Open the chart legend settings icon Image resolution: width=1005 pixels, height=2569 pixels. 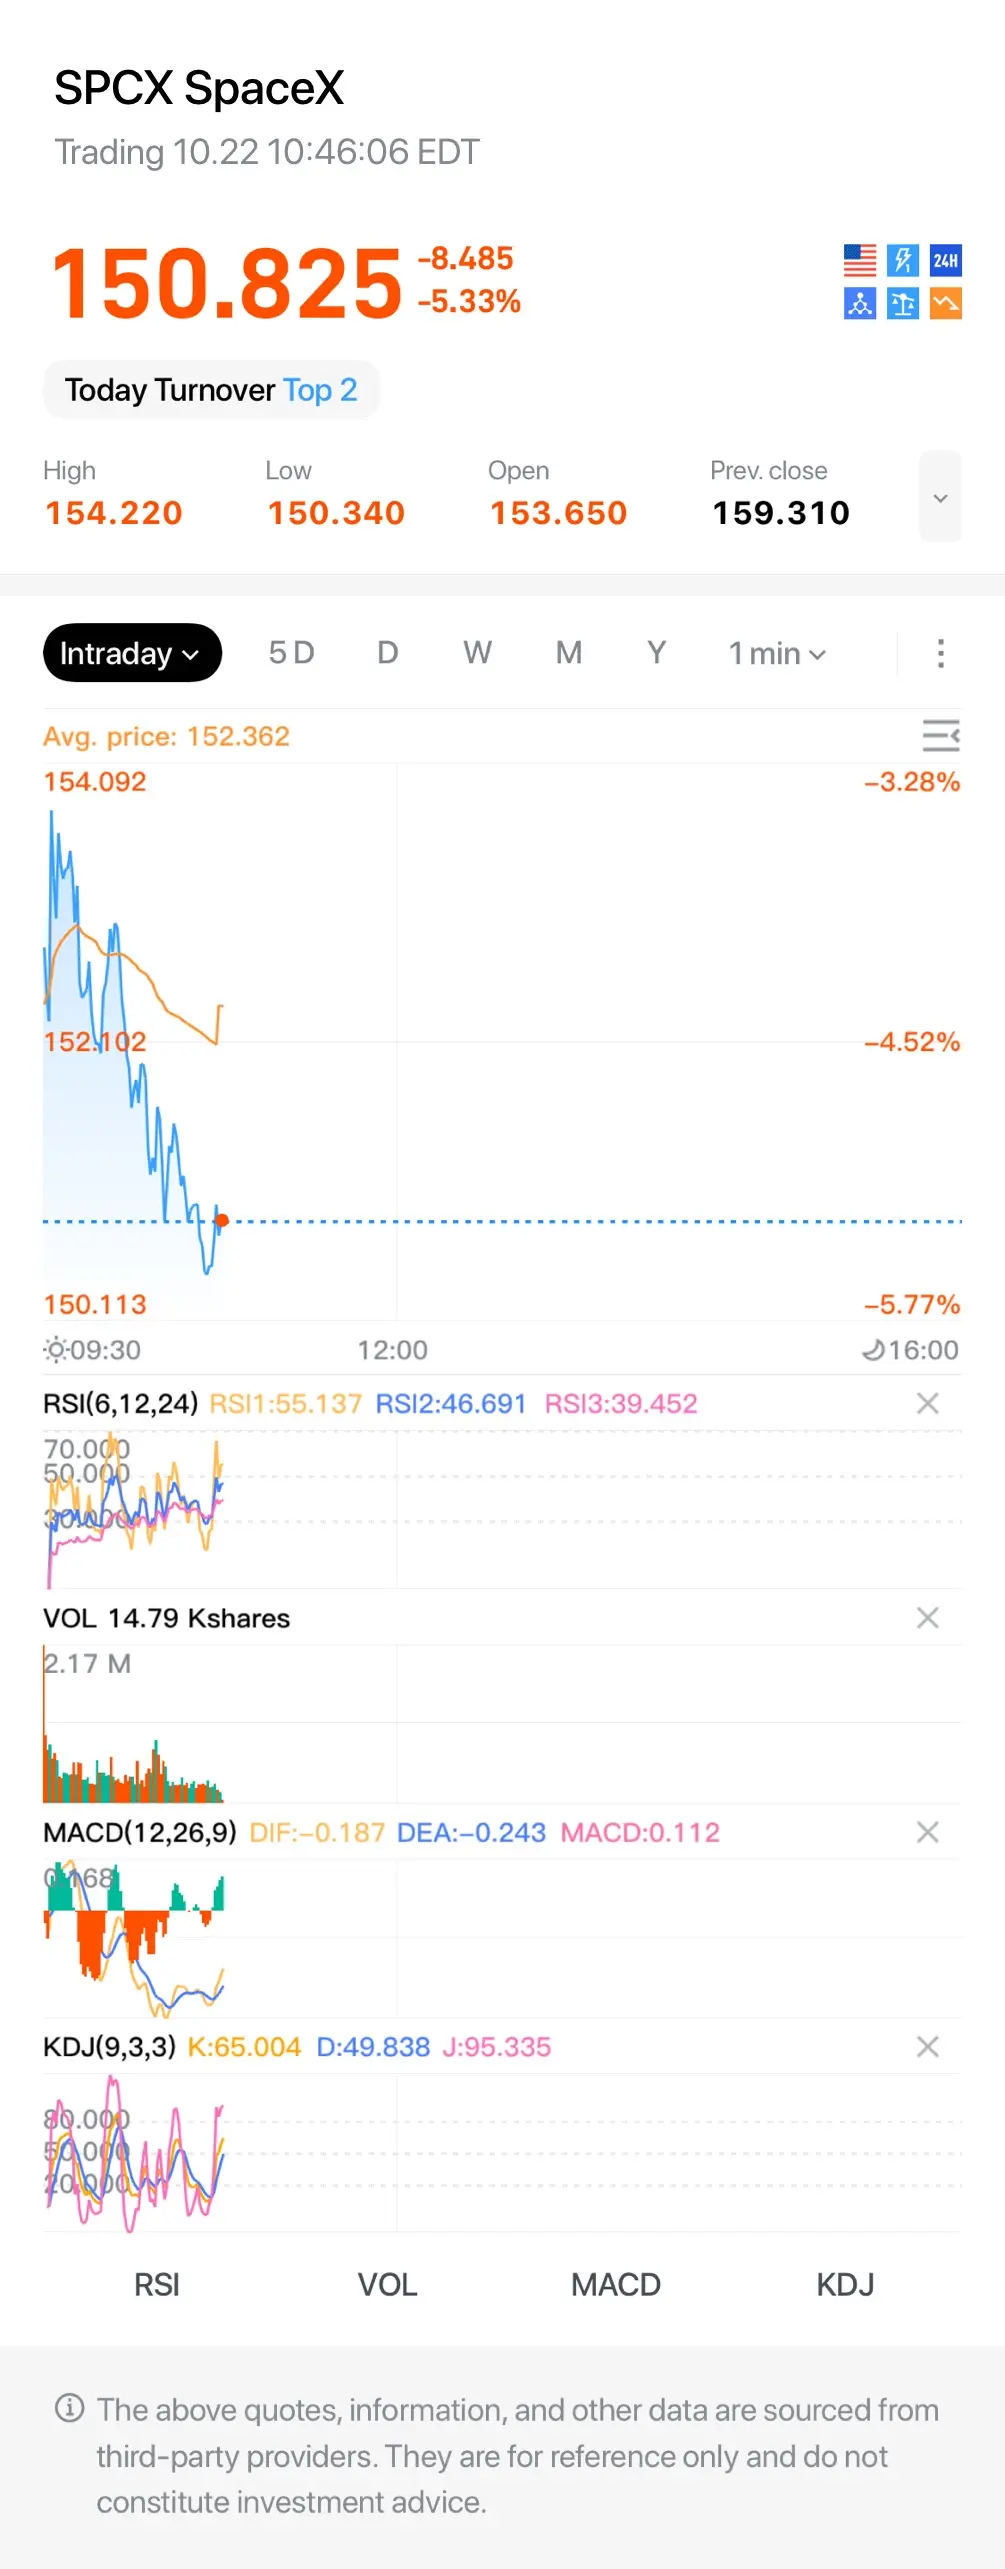tap(940, 736)
